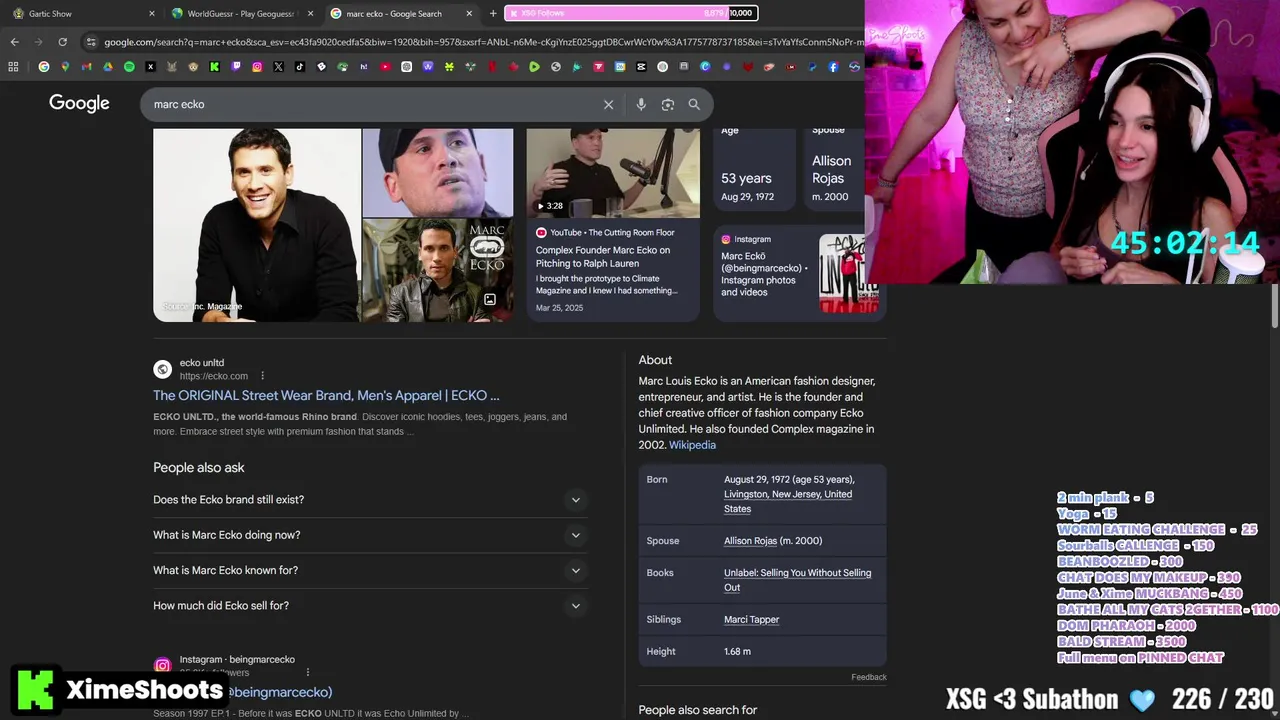This screenshot has width=1280, height=720.
Task: Open the Chrome apps grid
Action: 13,67
